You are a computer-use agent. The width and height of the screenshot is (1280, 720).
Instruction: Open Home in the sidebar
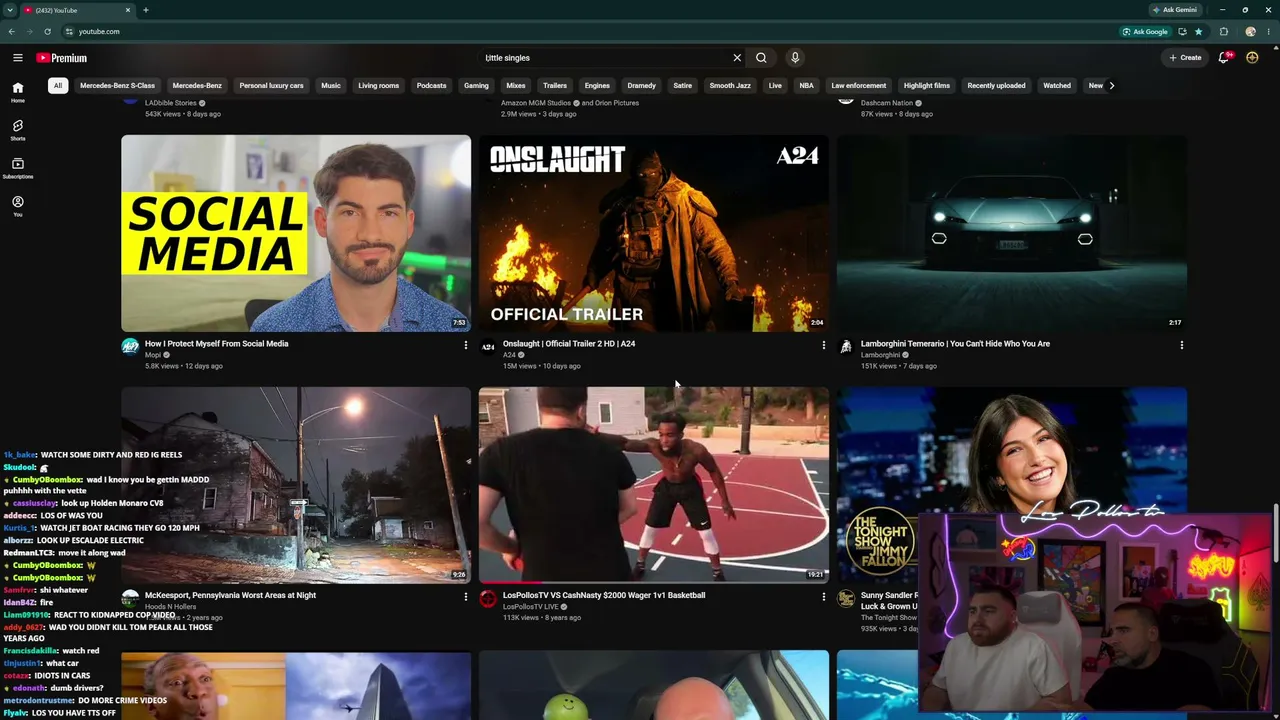click(18, 92)
